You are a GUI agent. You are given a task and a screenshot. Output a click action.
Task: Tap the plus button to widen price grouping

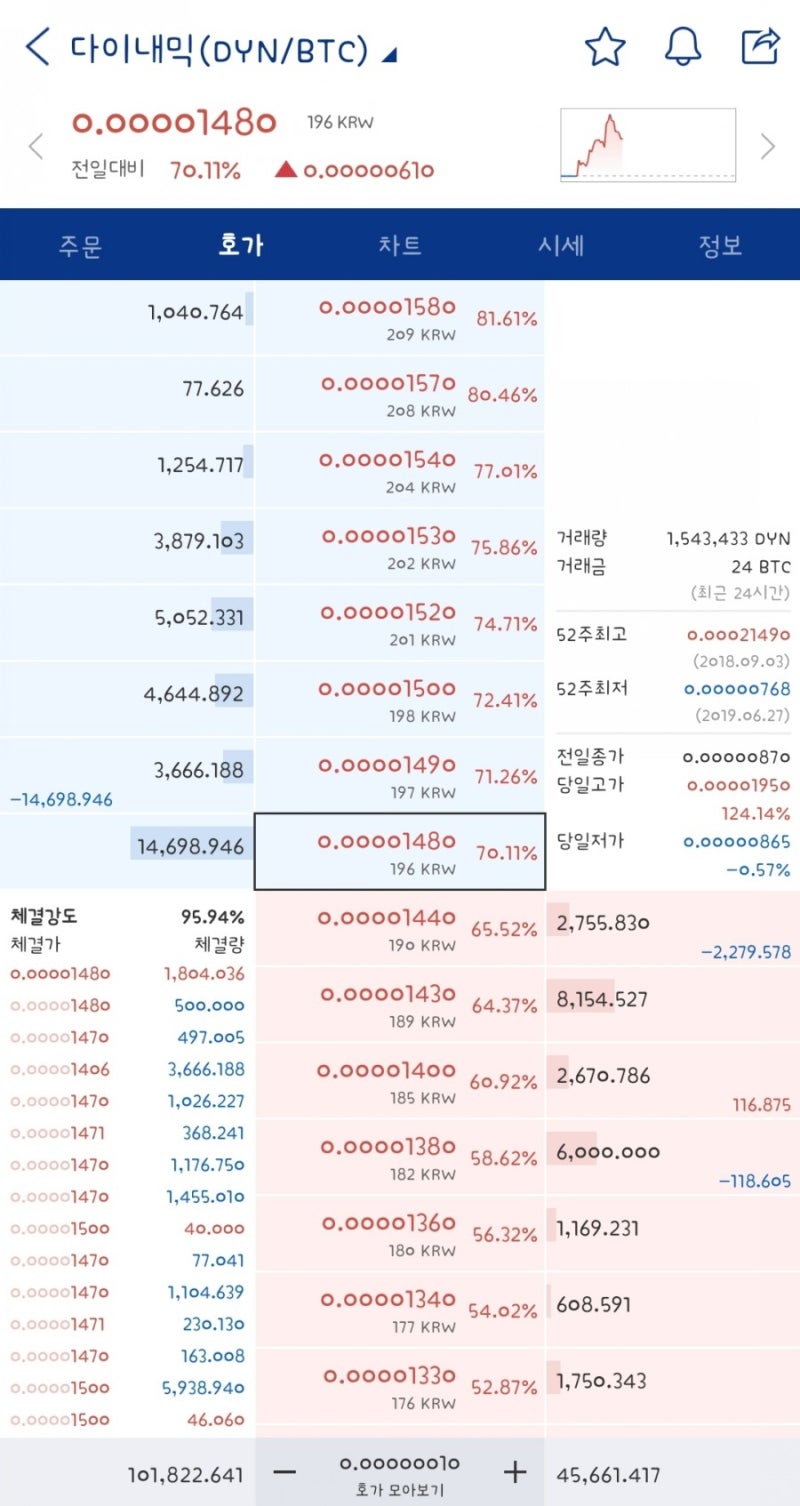click(514, 1471)
